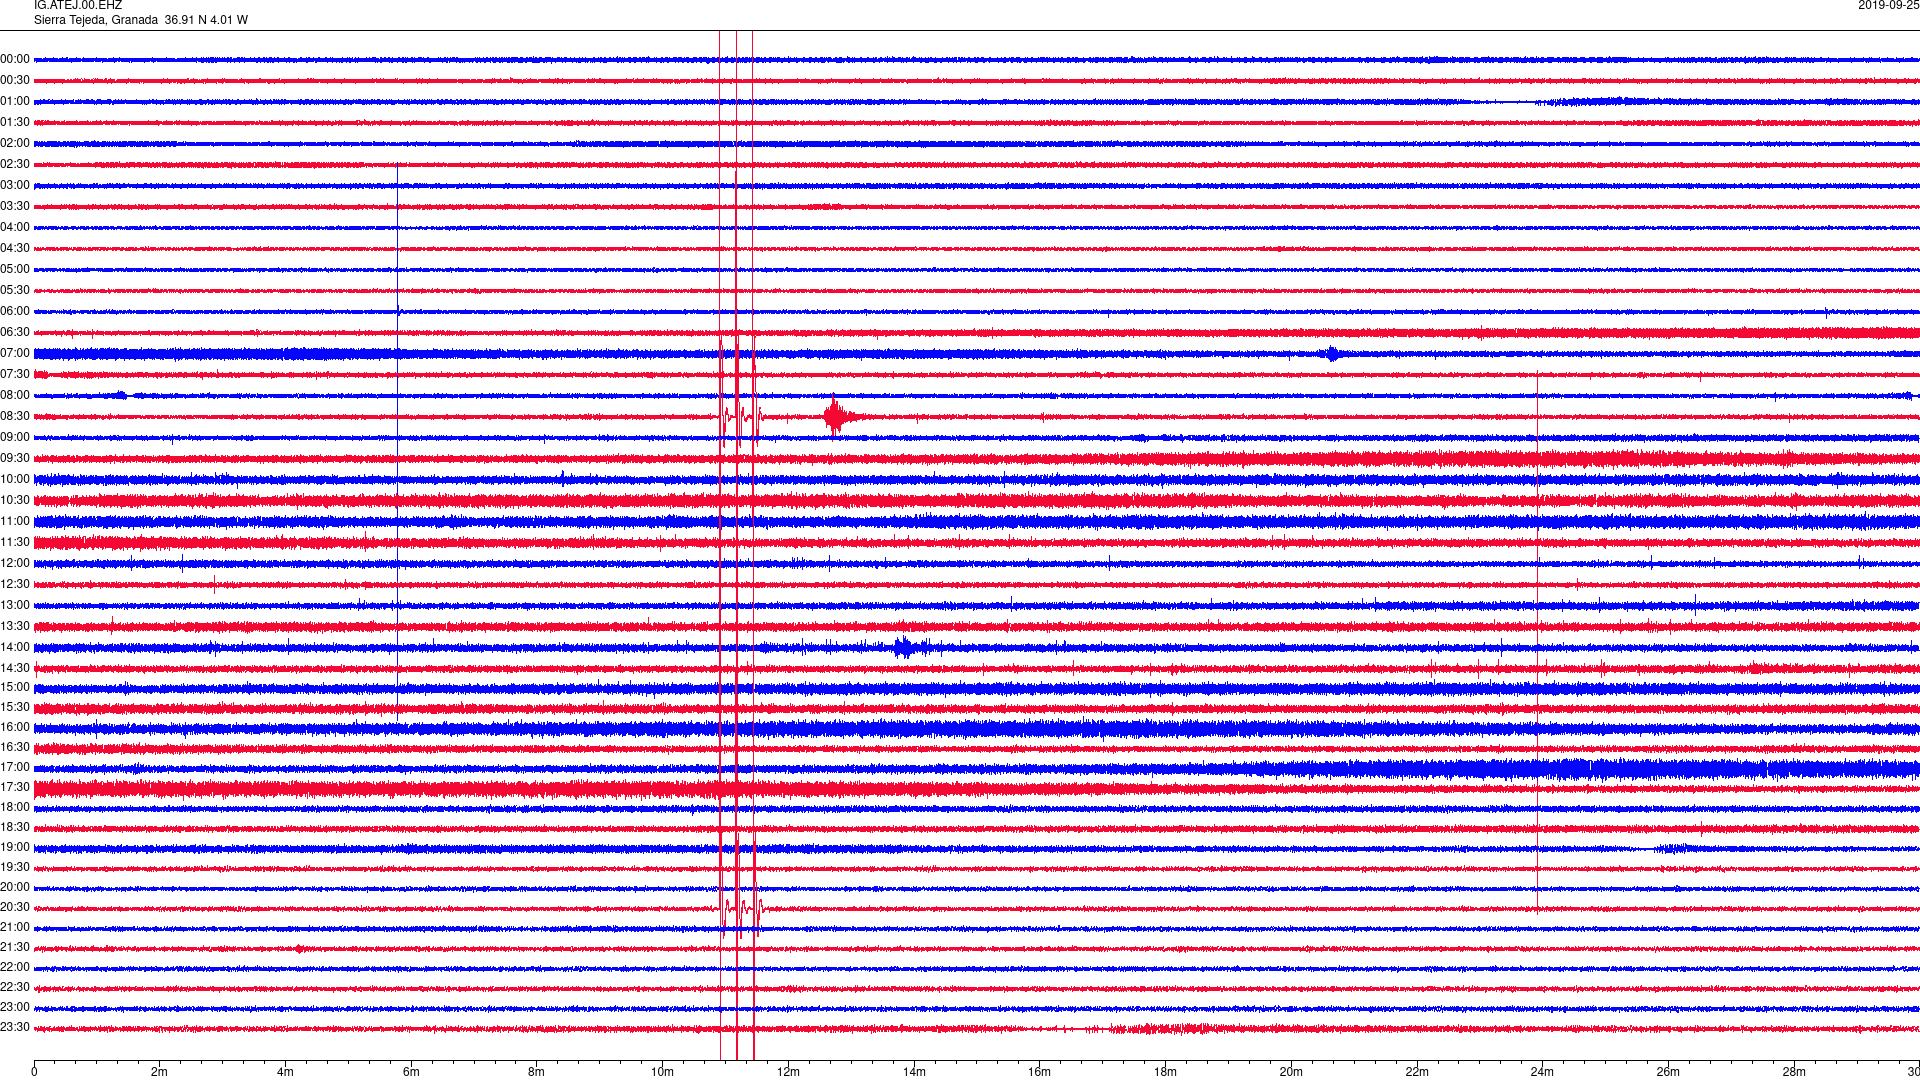Select the 23:30 time row label

(15, 1028)
